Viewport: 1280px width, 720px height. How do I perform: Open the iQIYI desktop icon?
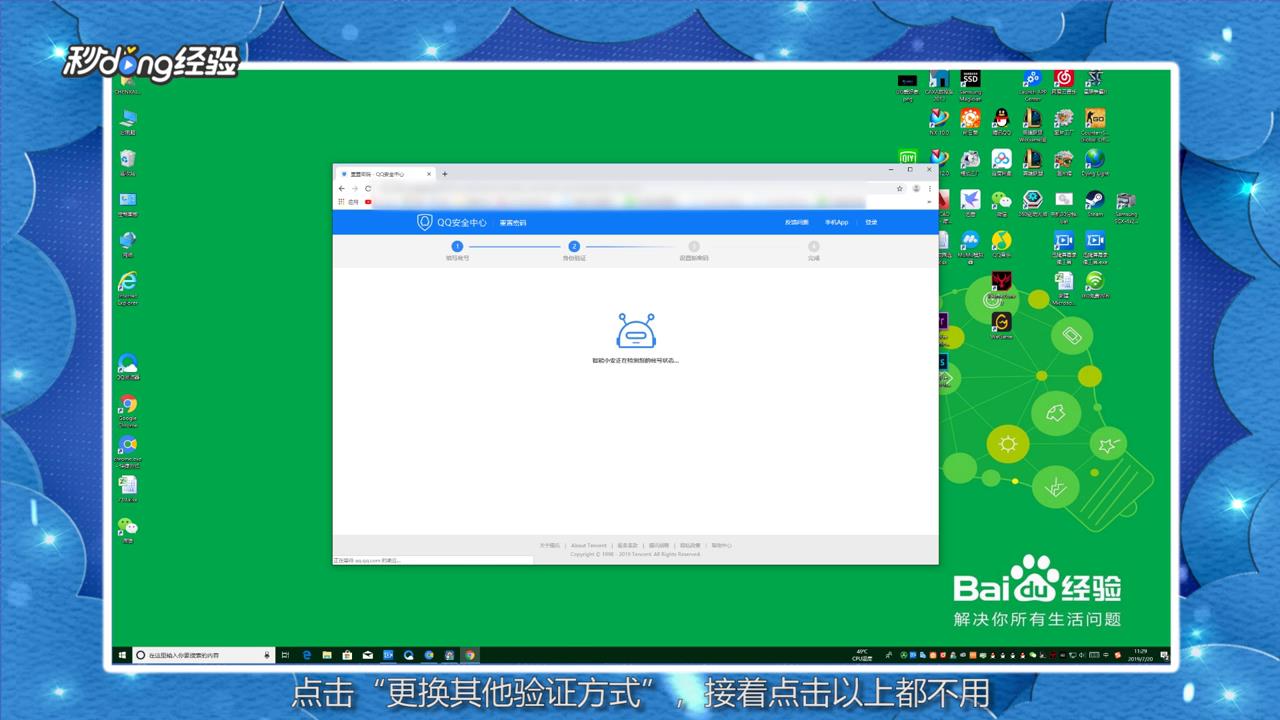coord(907,158)
